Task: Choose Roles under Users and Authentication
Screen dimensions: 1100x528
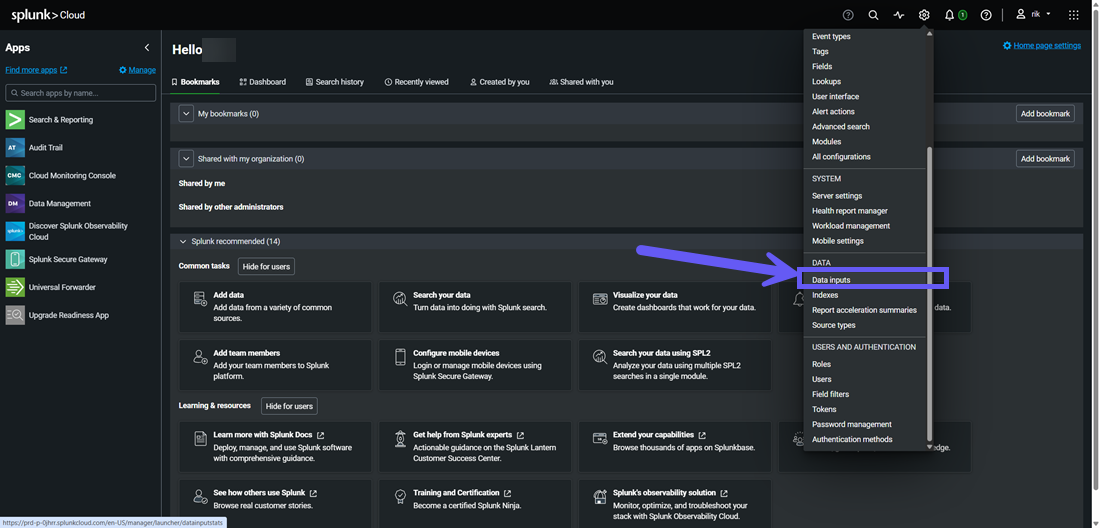Action: pyautogui.click(x=821, y=365)
